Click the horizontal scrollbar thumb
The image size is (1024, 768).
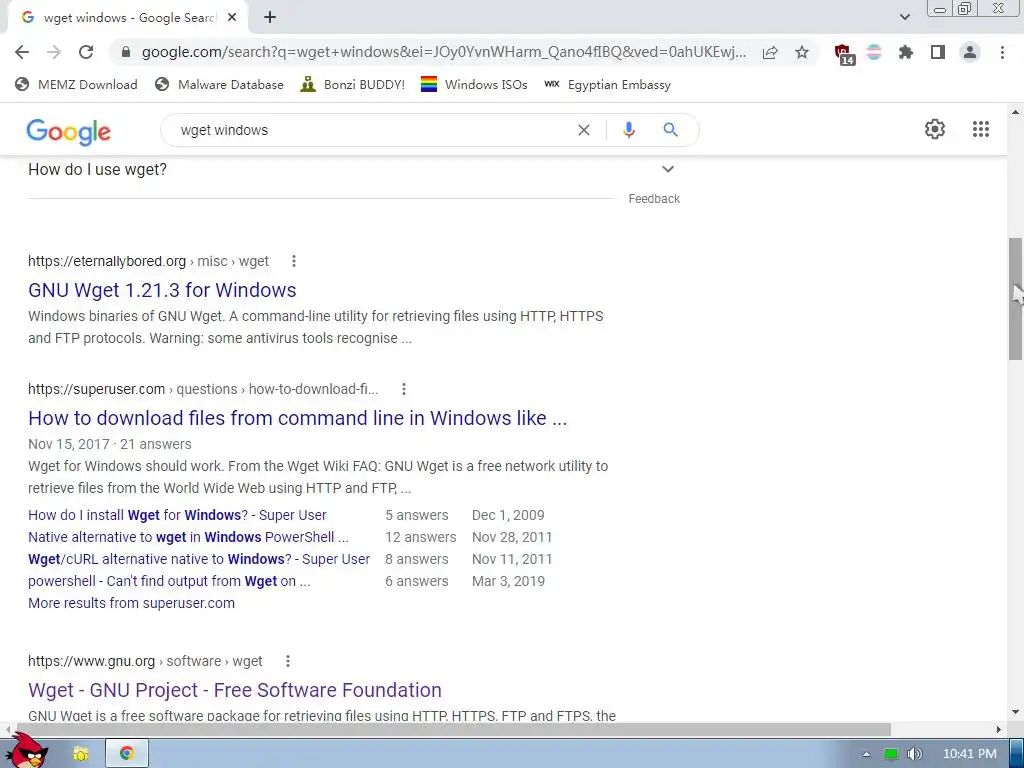452,729
